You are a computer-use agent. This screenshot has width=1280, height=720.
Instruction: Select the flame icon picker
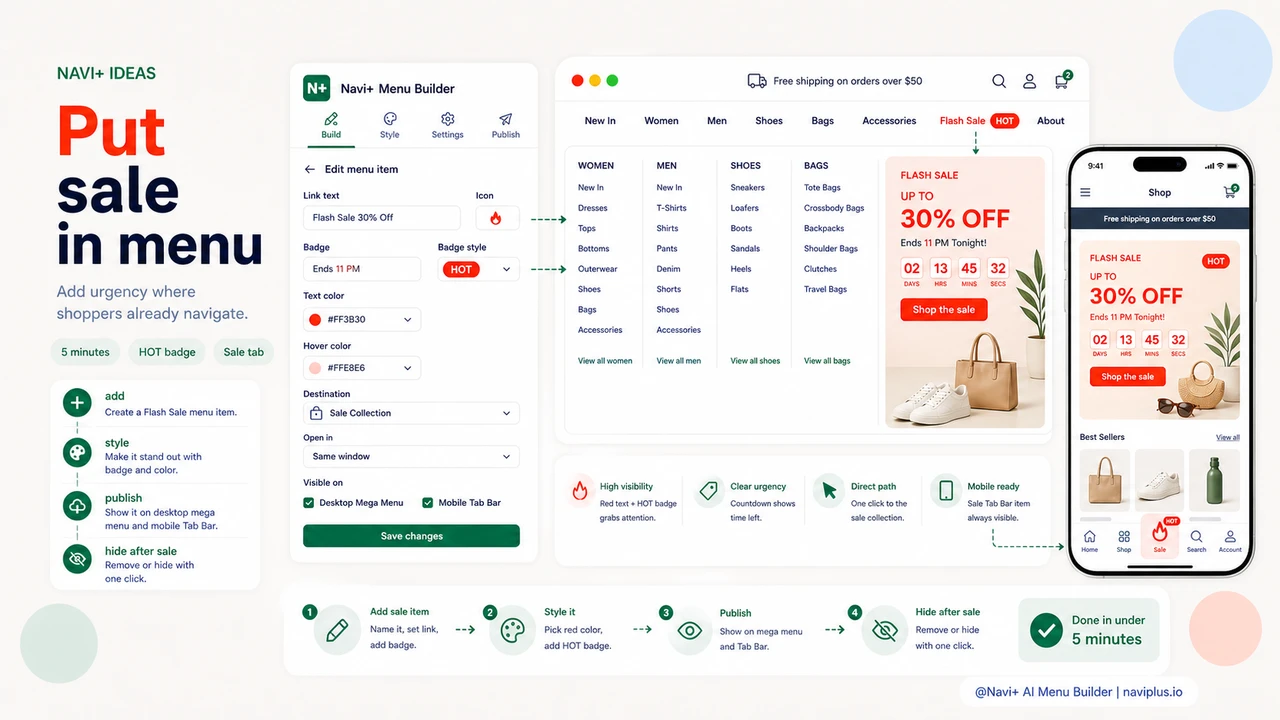click(x=497, y=217)
